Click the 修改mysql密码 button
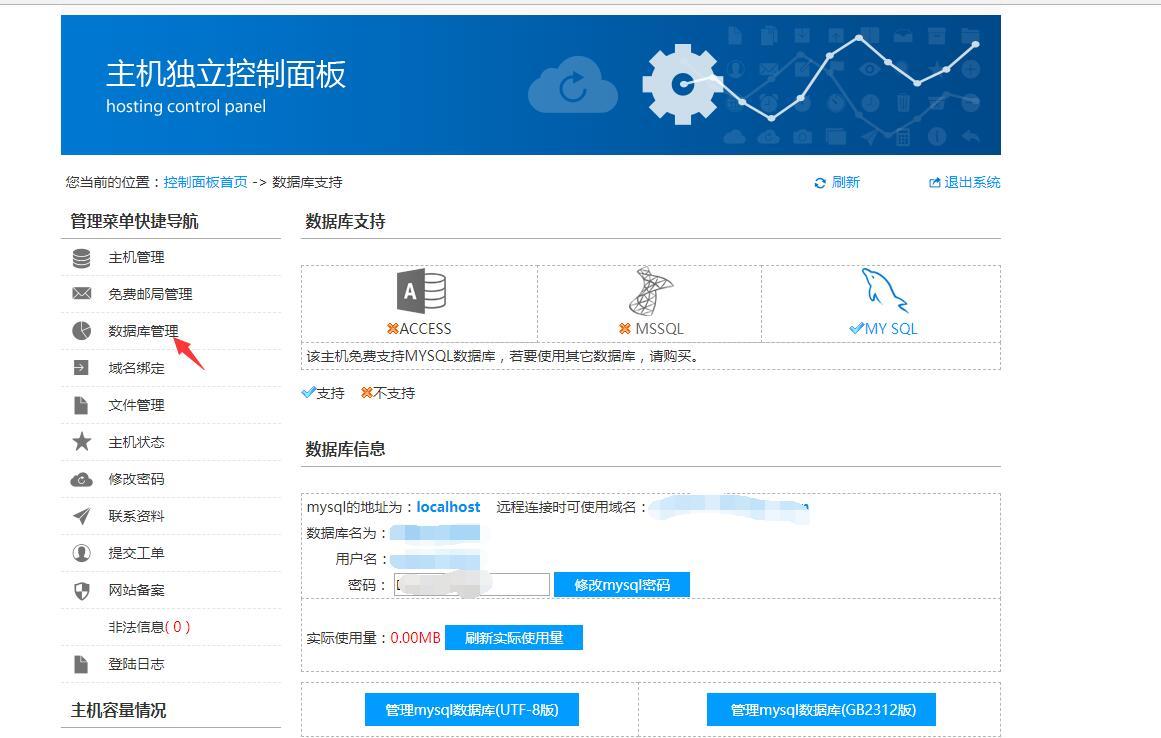 point(622,585)
